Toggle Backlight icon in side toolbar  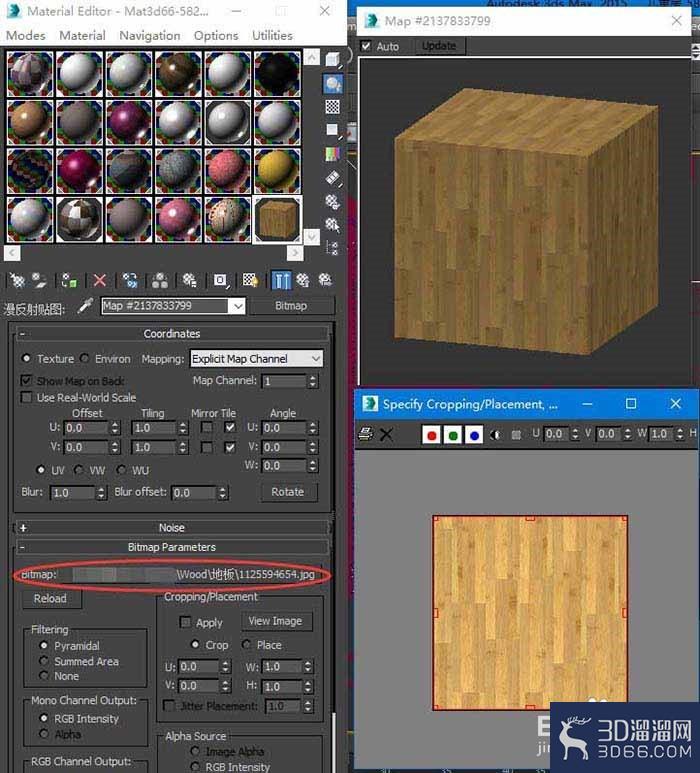333,84
